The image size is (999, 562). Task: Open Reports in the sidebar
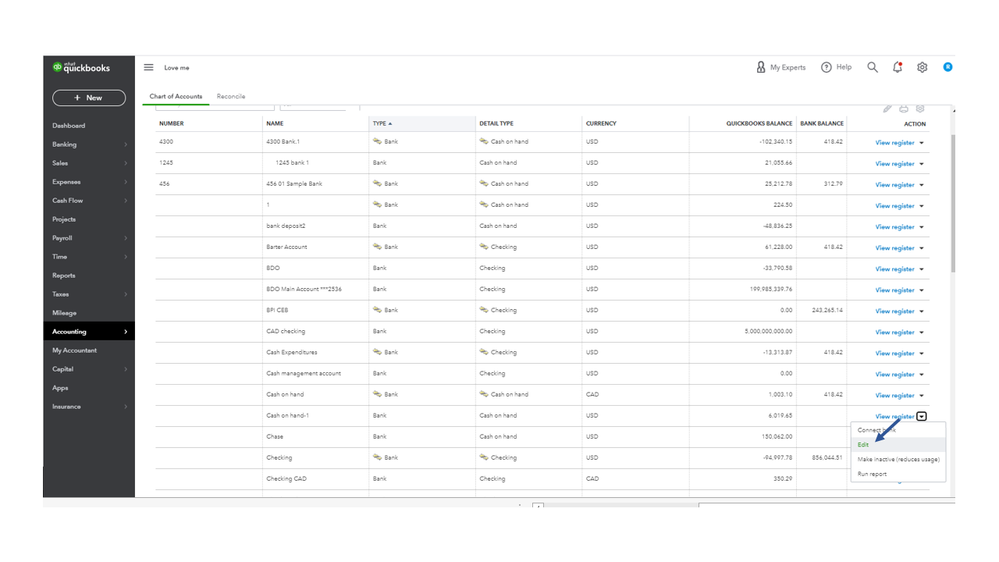(64, 275)
